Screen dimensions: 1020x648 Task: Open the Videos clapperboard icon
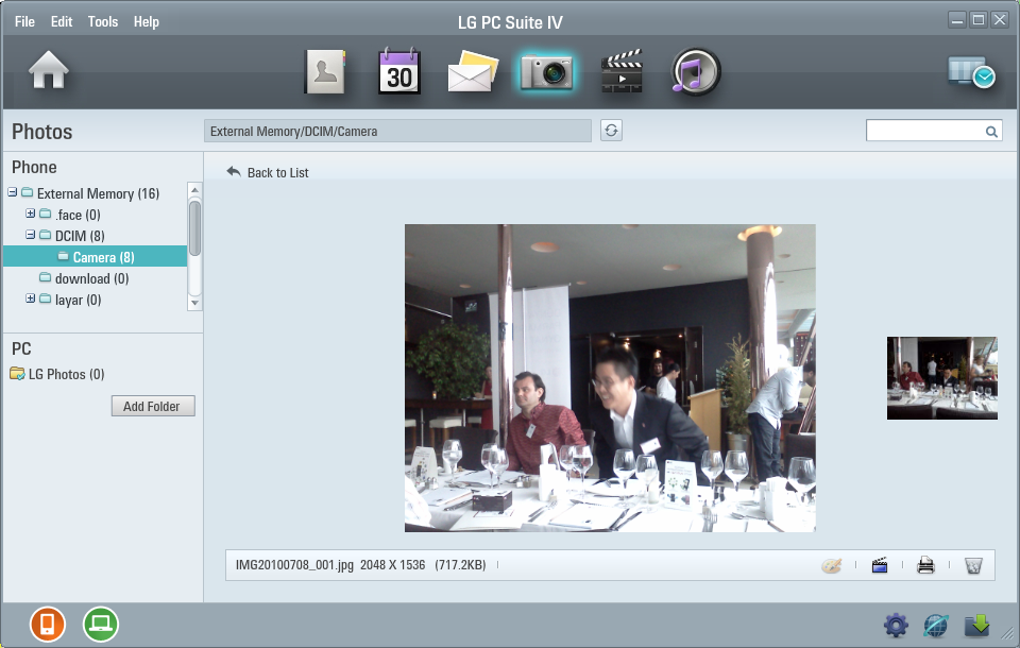(x=622, y=71)
